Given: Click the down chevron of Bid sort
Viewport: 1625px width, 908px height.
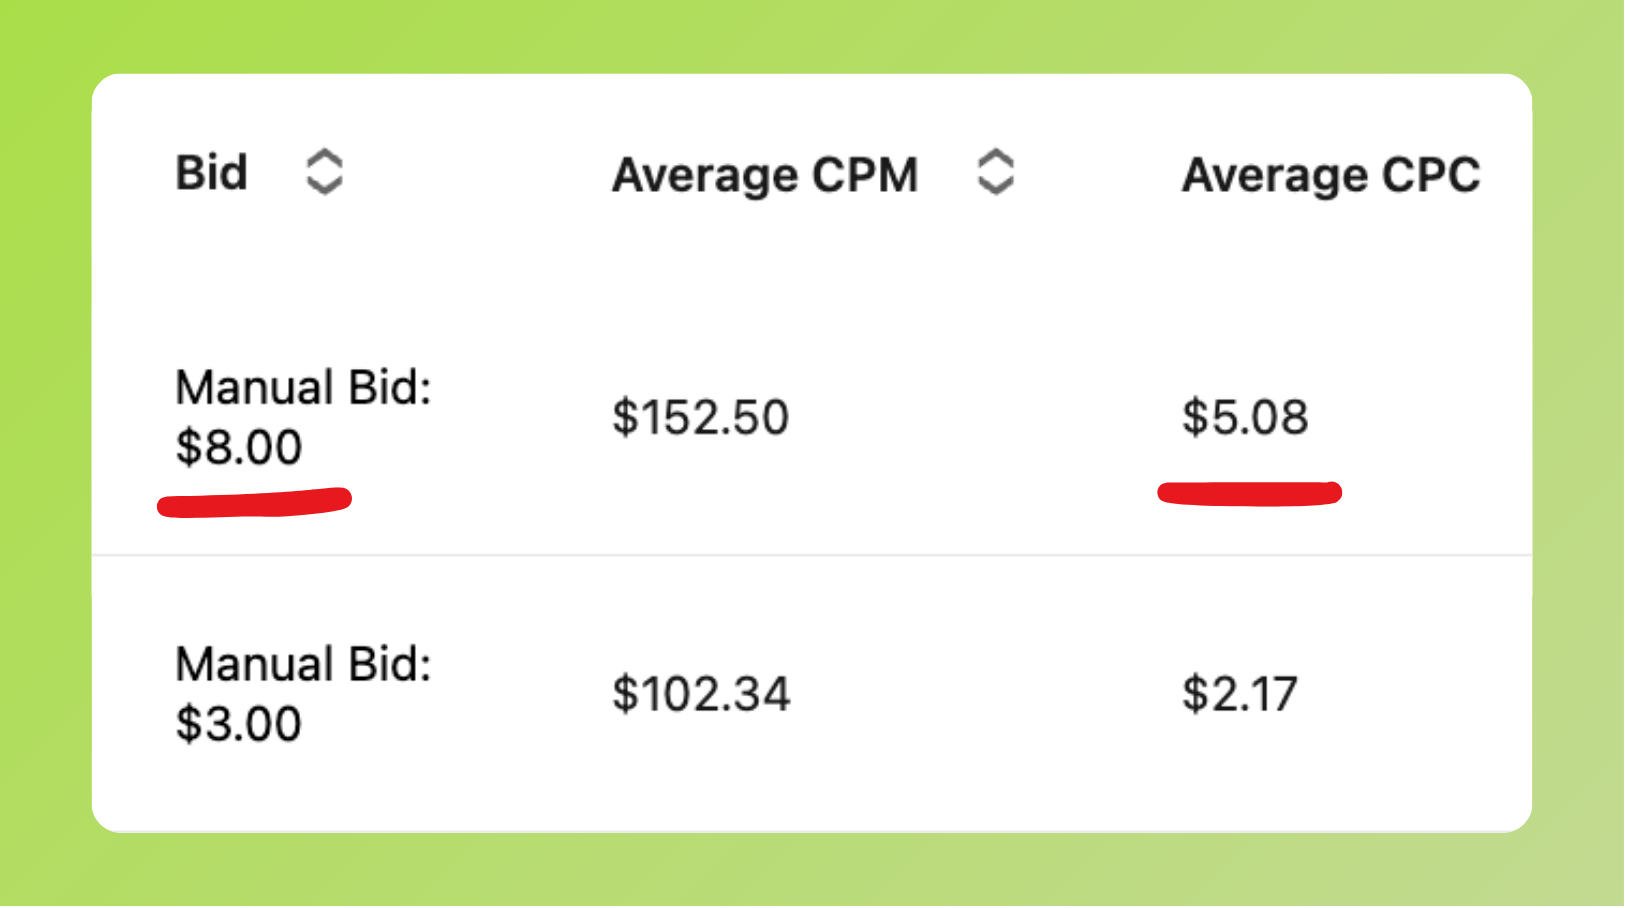Looking at the screenshot, I should click(x=324, y=187).
